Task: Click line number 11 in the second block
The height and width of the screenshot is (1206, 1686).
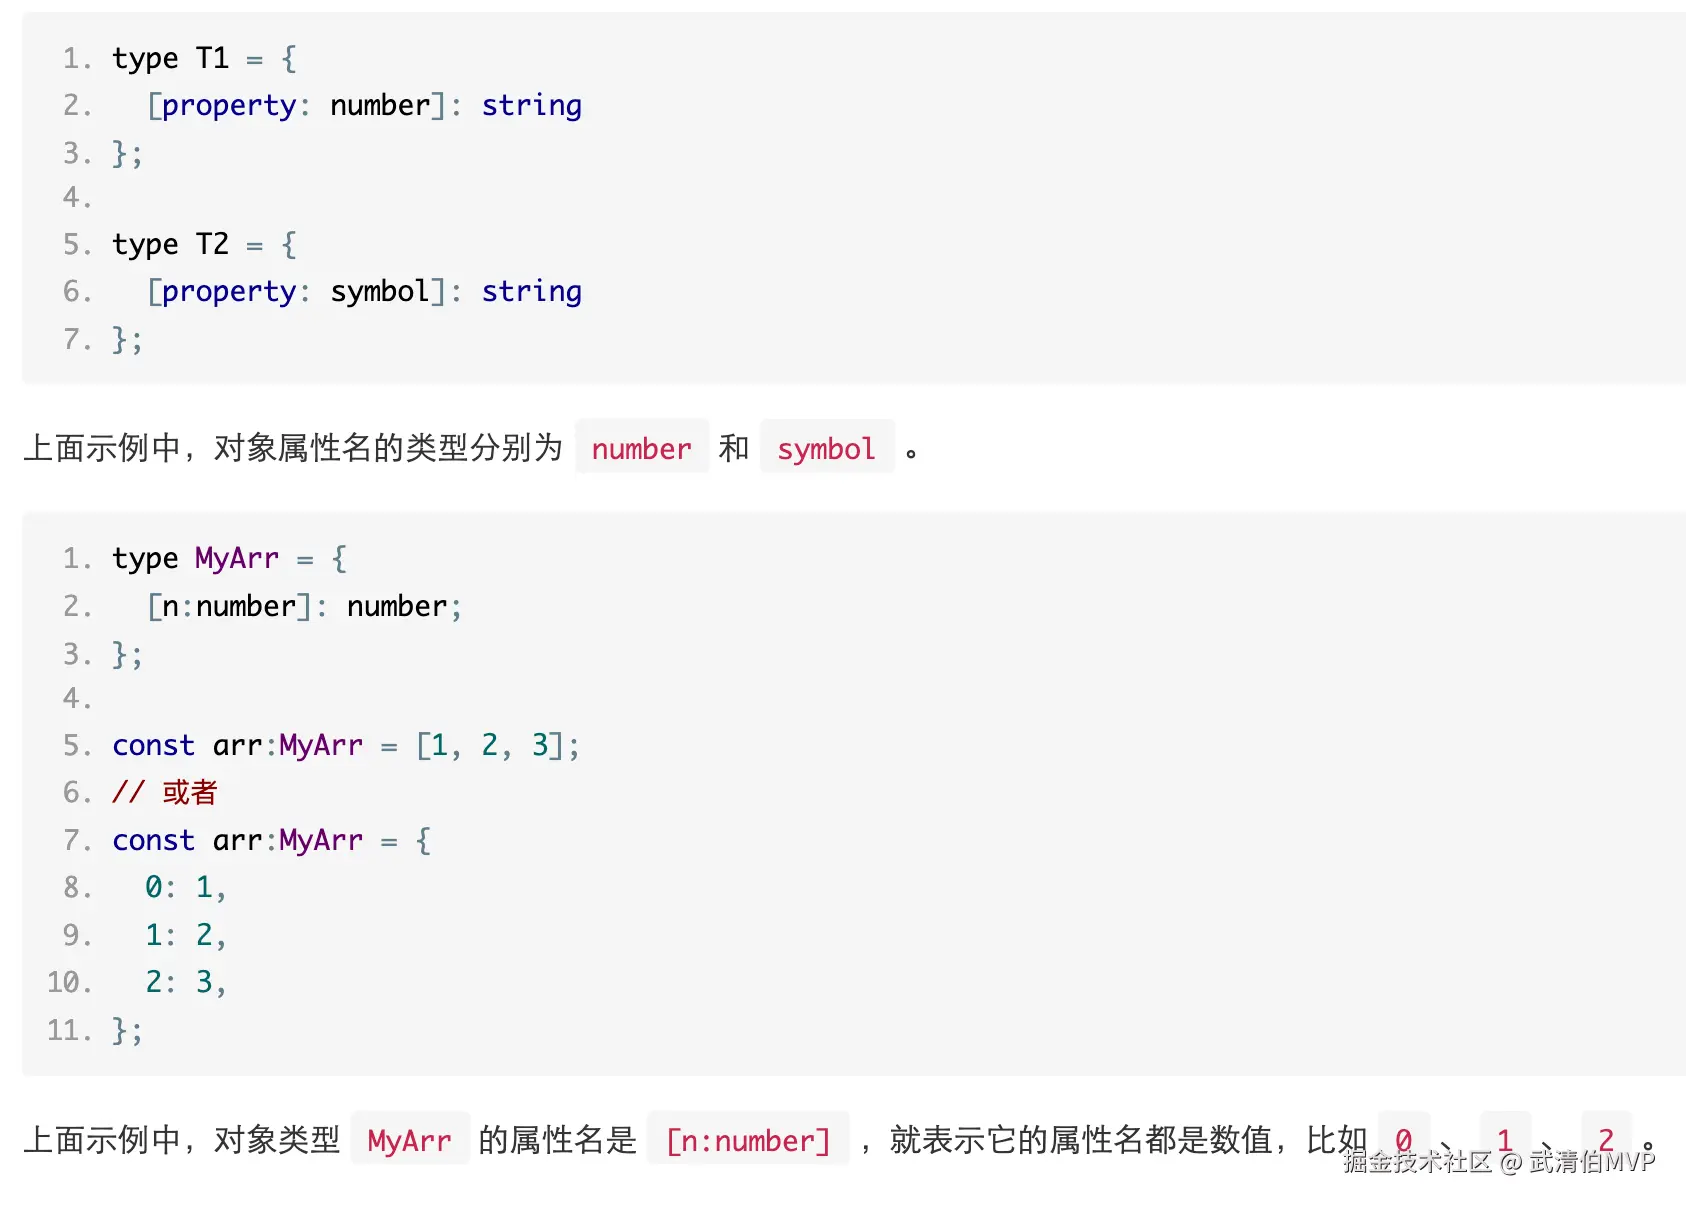Action: (69, 1030)
